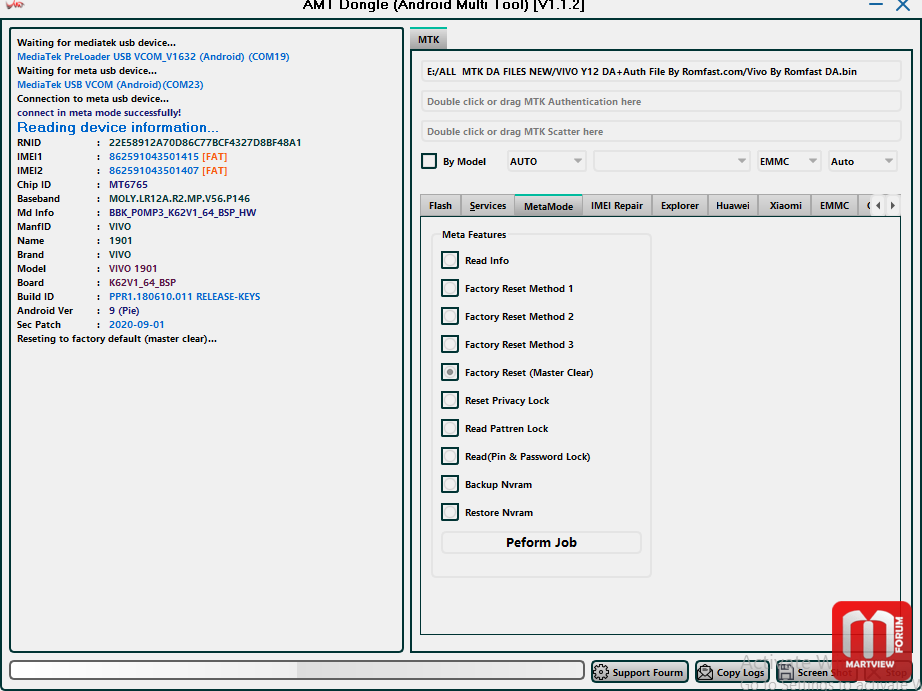The height and width of the screenshot is (691, 922).
Task: Open the empty model dropdown
Action: 671,161
